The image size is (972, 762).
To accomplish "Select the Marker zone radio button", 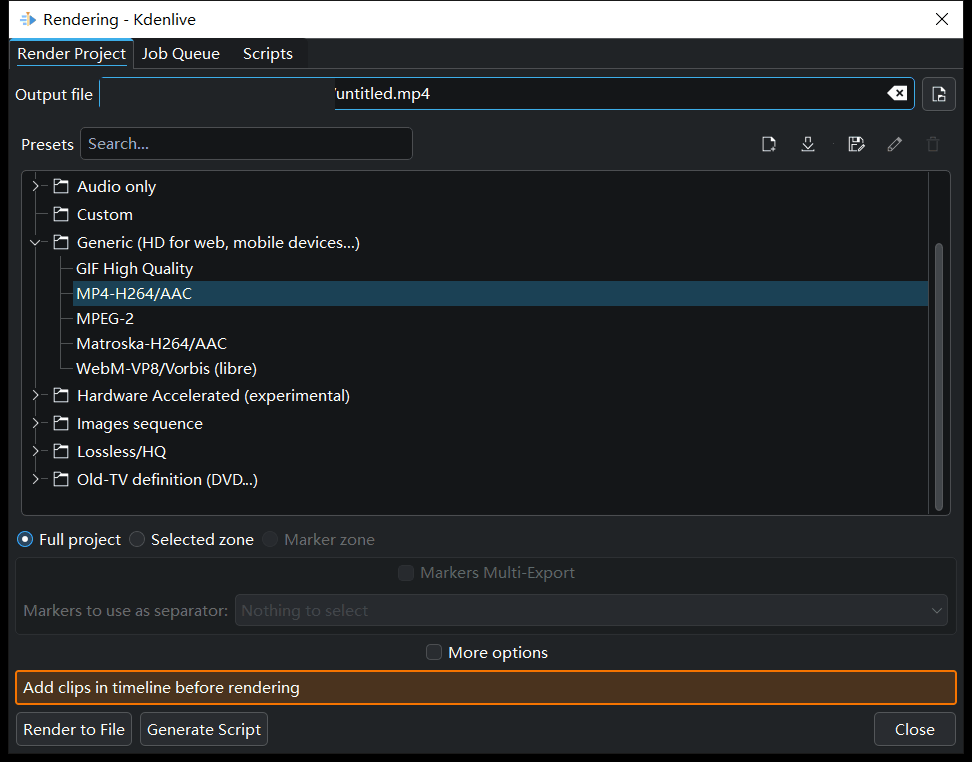I will pyautogui.click(x=270, y=539).
